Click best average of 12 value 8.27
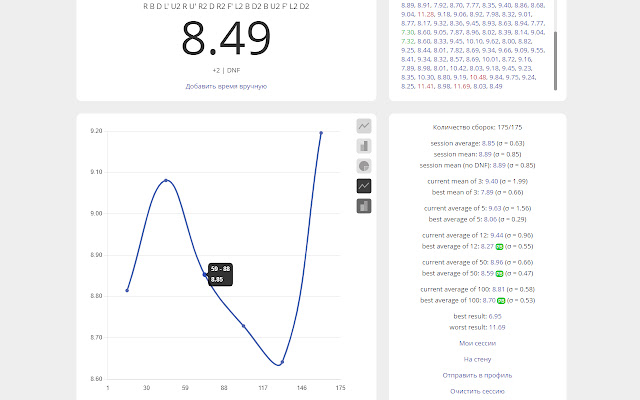640x400 pixels. [x=487, y=246]
